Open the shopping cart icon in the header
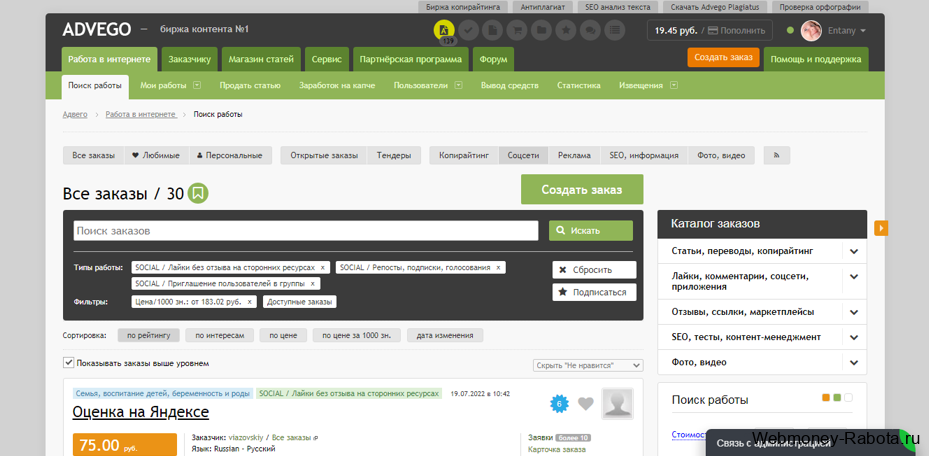Screen dimensions: 929x456 coord(517,30)
